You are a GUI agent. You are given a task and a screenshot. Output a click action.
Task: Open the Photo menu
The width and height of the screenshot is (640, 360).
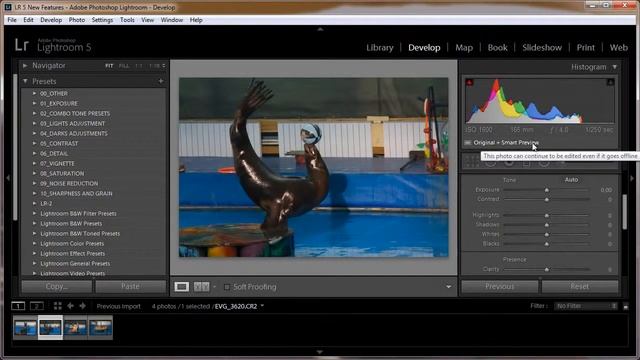77,20
